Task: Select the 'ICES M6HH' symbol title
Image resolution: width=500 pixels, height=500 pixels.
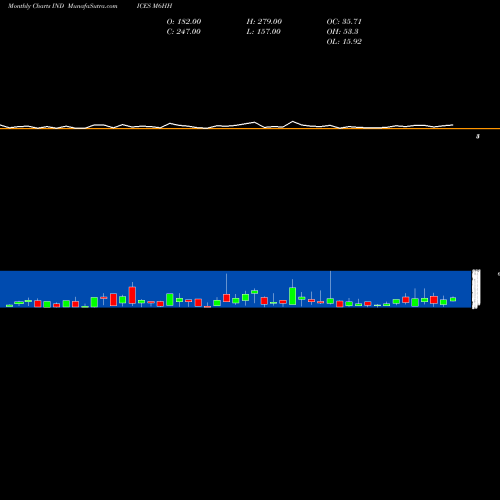Action: (x=154, y=6)
